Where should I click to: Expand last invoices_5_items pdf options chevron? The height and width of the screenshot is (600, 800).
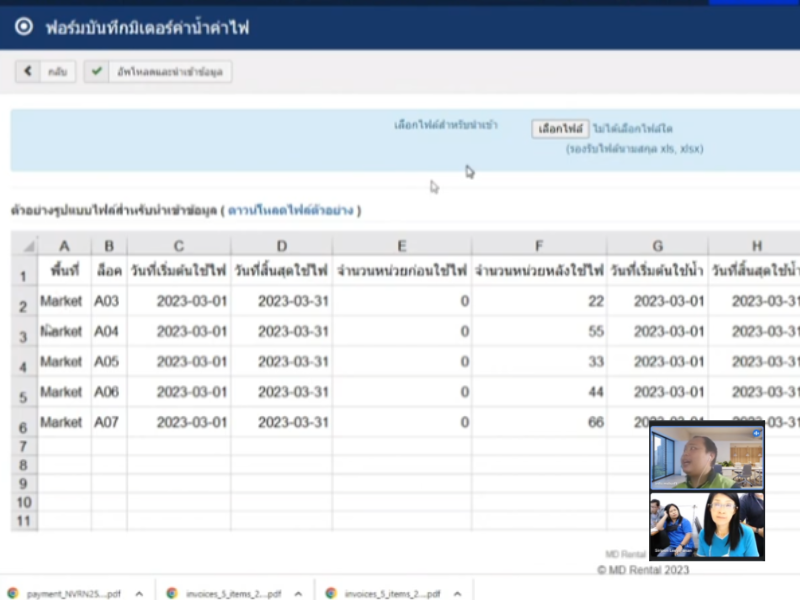pos(458,594)
